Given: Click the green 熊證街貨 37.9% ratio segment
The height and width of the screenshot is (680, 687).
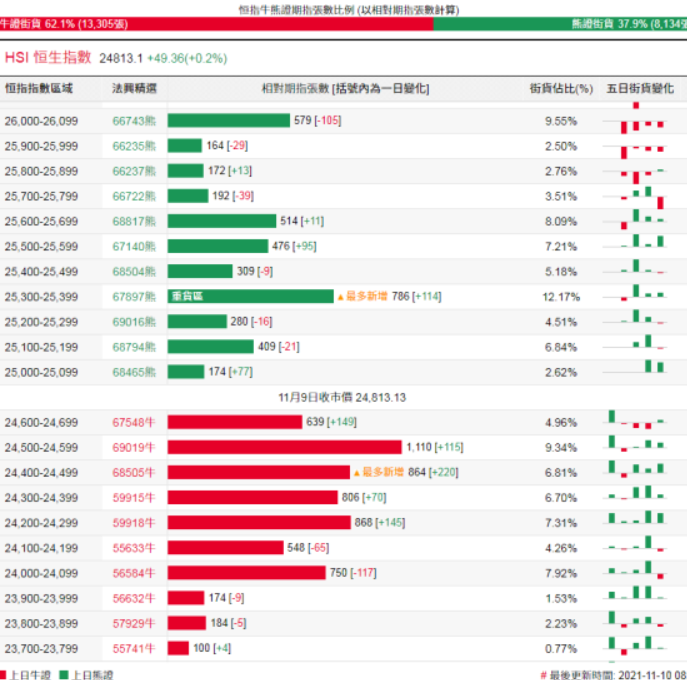Looking at the screenshot, I should (560, 24).
